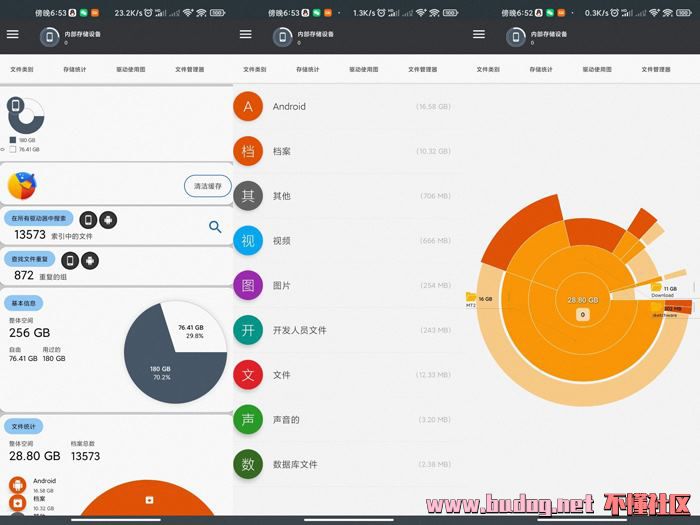Tap the 文件统计 chip
This screenshot has height=525, width=700.
(24, 426)
